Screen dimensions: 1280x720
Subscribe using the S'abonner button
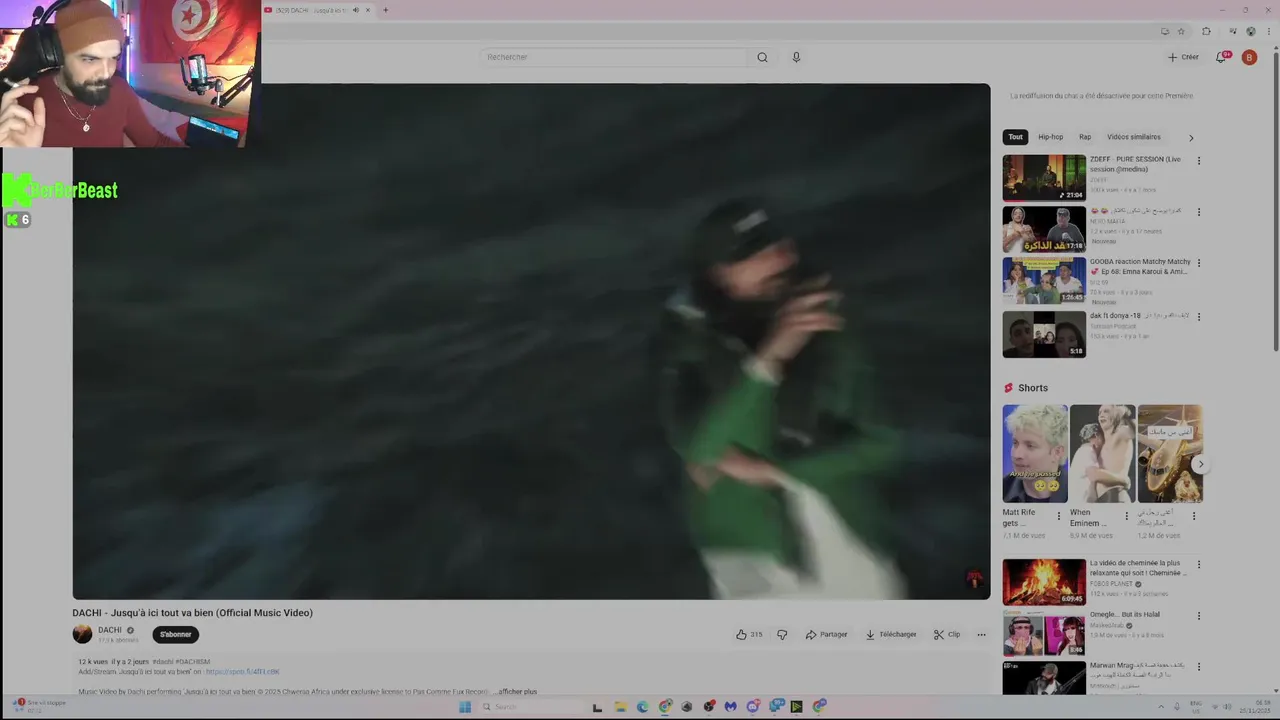[x=176, y=634]
